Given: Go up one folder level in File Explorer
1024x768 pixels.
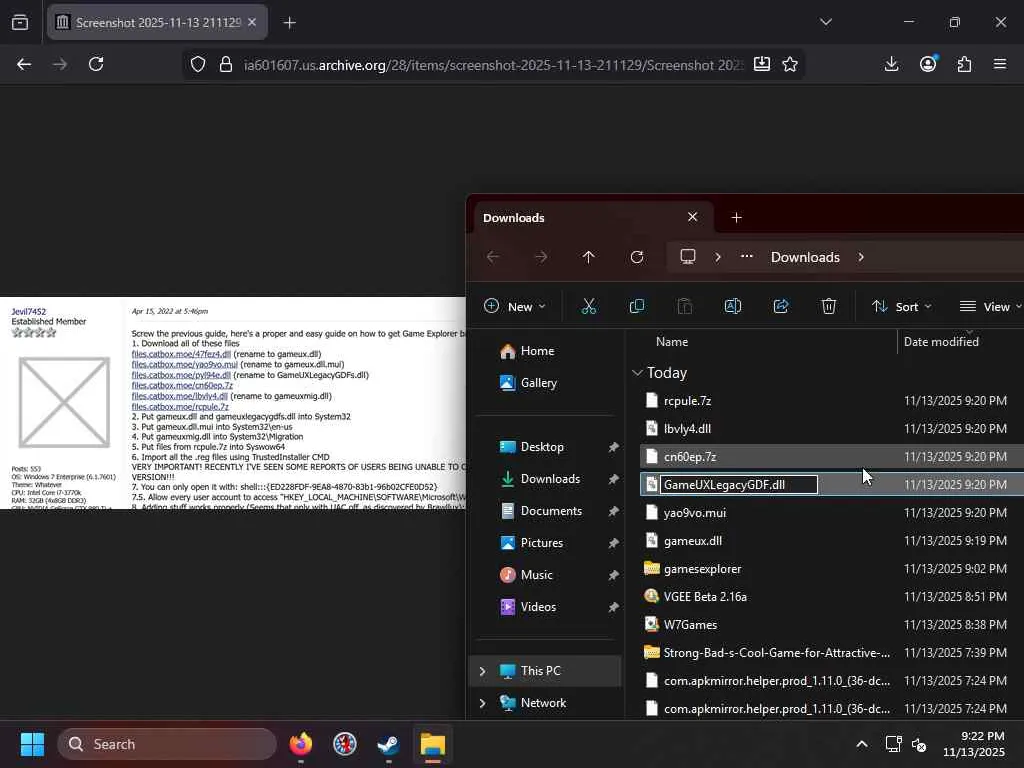Looking at the screenshot, I should pyautogui.click(x=588, y=257).
